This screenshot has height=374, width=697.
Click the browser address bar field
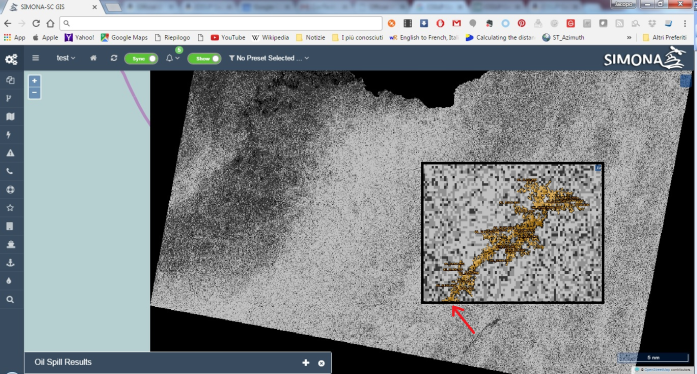(x=221, y=23)
